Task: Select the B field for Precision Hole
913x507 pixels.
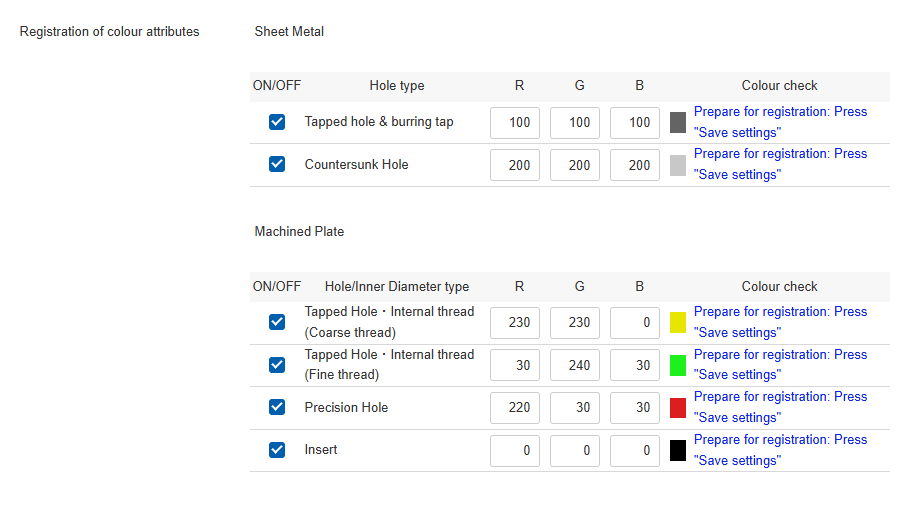Action: tap(635, 408)
